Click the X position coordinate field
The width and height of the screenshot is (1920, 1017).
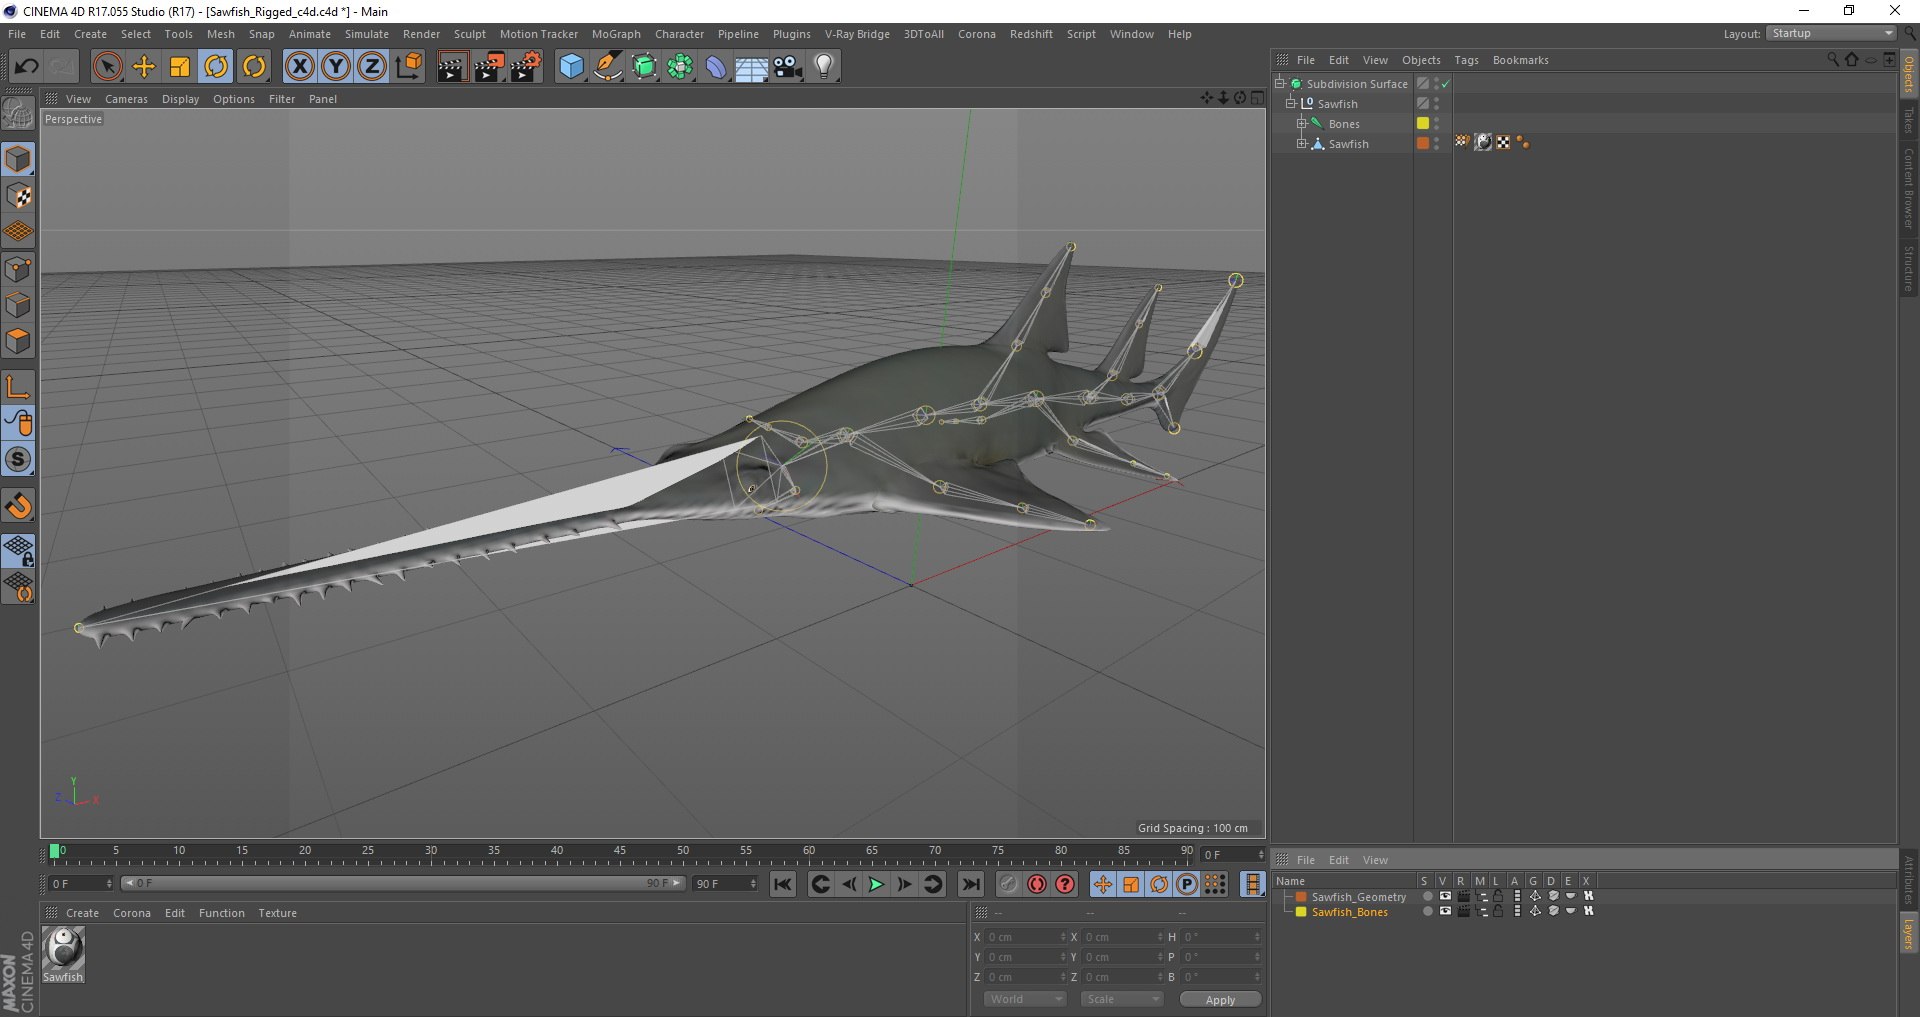tap(1026, 937)
